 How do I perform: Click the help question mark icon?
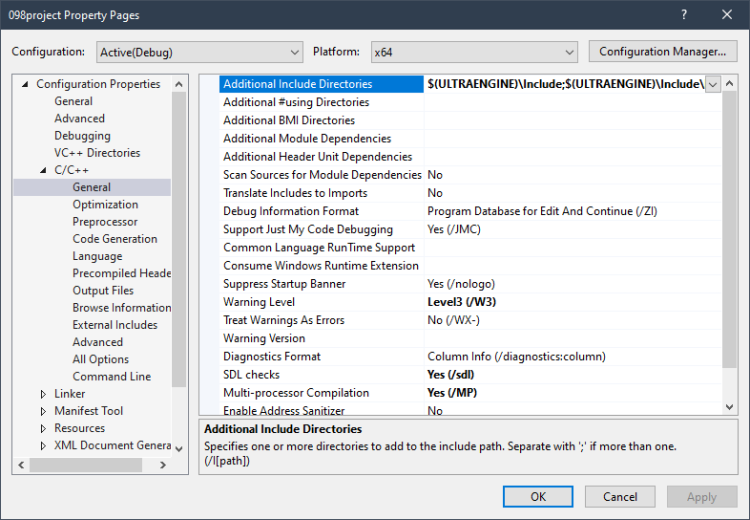(x=684, y=15)
